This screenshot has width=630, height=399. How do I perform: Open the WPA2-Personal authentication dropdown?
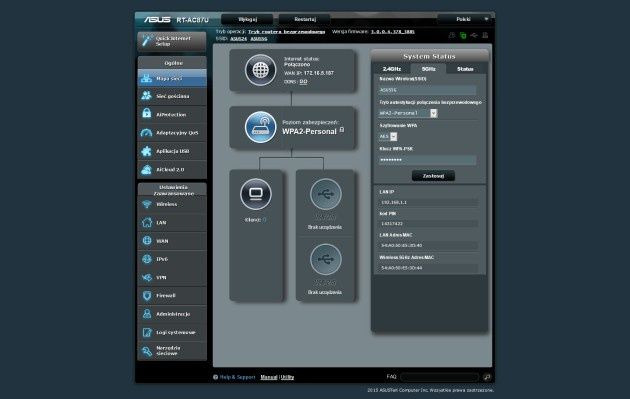tap(408, 113)
